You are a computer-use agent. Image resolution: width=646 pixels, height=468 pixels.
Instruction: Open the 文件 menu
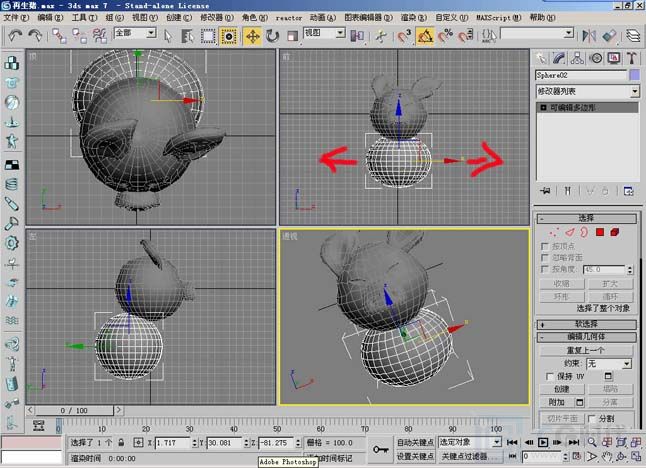(16, 18)
